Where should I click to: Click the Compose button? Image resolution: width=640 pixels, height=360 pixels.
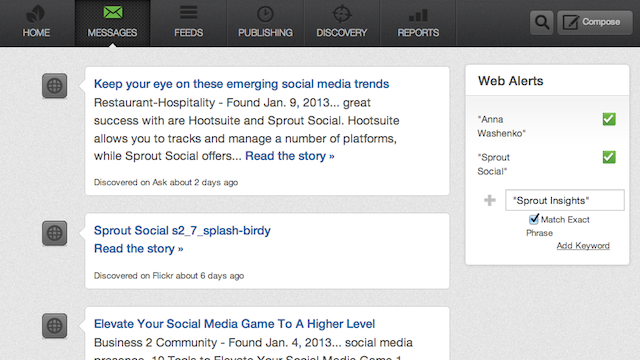click(x=595, y=22)
